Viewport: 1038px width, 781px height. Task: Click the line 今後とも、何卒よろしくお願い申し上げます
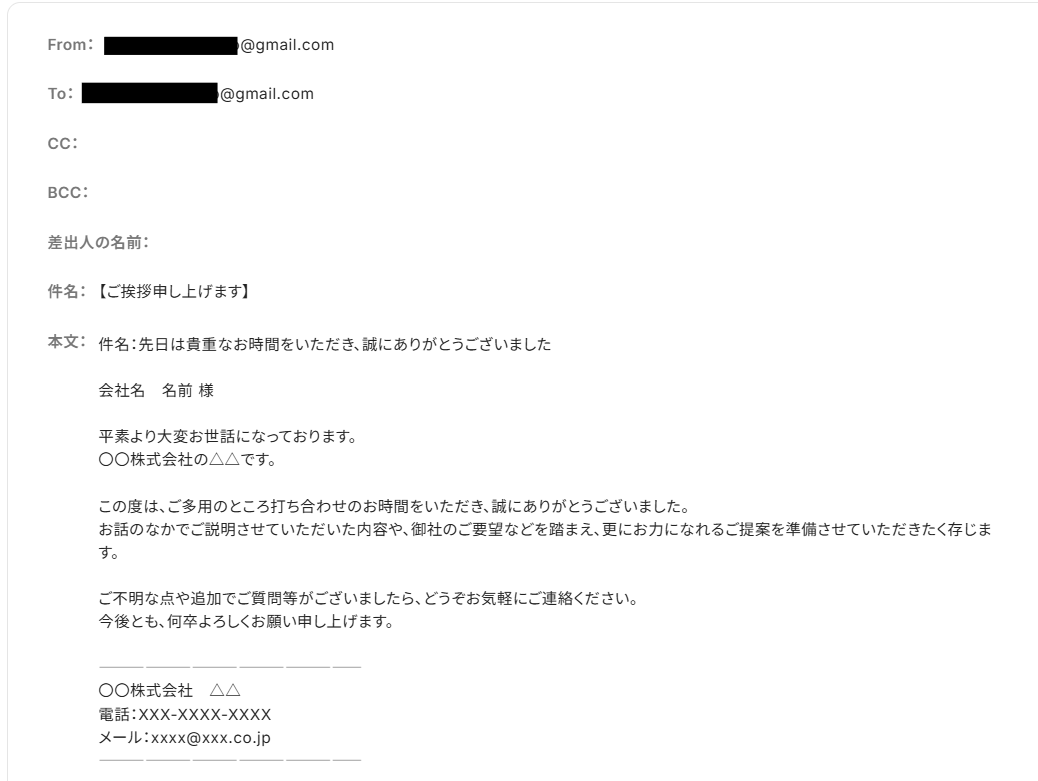pyautogui.click(x=246, y=621)
